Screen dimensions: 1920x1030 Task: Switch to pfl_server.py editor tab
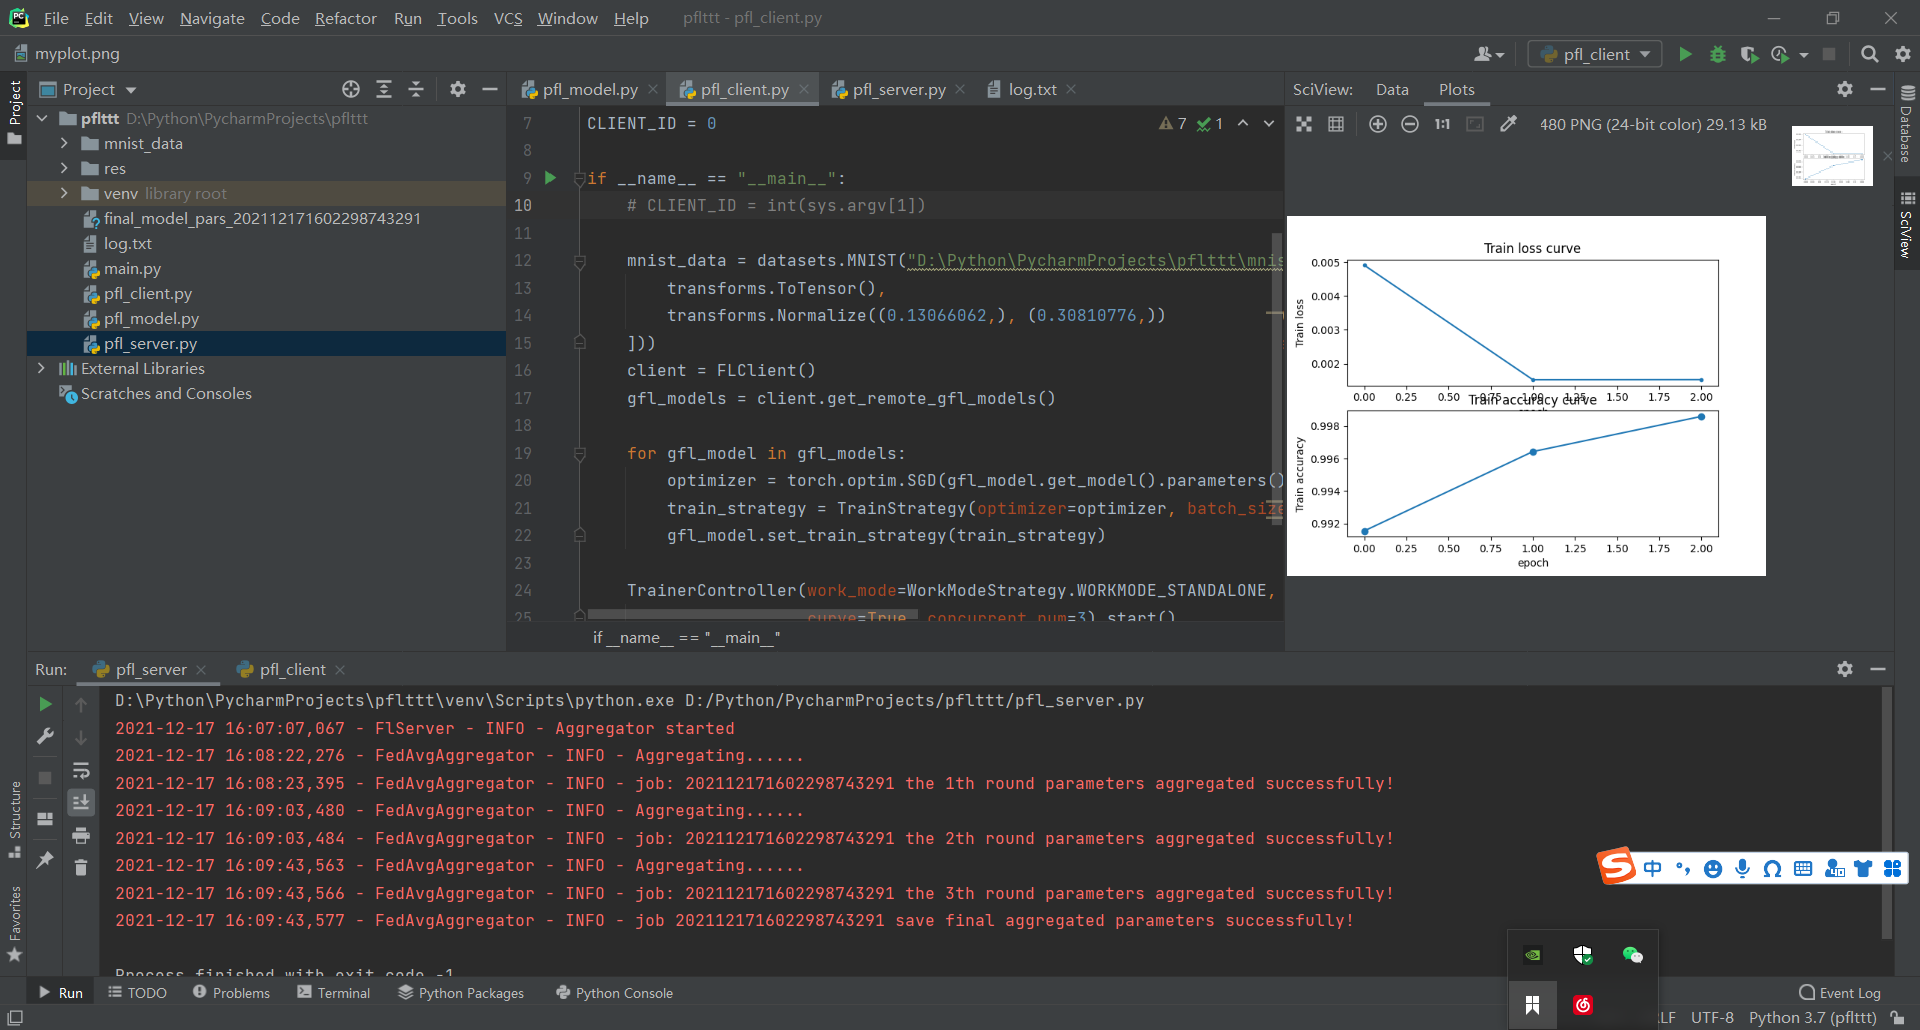coord(899,89)
